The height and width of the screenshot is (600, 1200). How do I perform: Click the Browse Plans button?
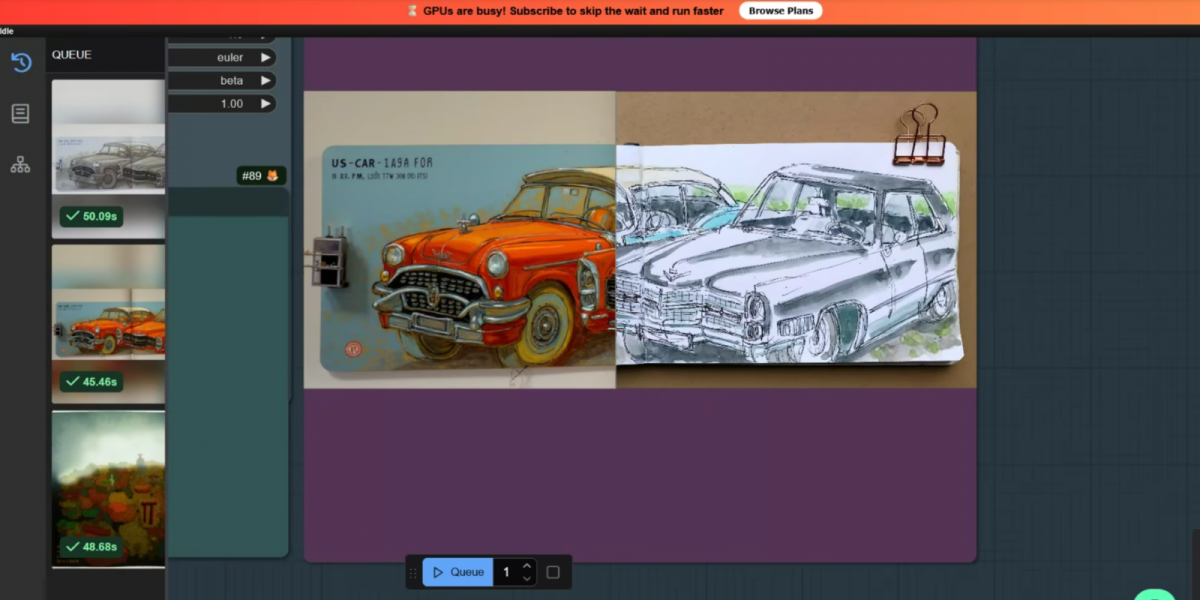780,11
